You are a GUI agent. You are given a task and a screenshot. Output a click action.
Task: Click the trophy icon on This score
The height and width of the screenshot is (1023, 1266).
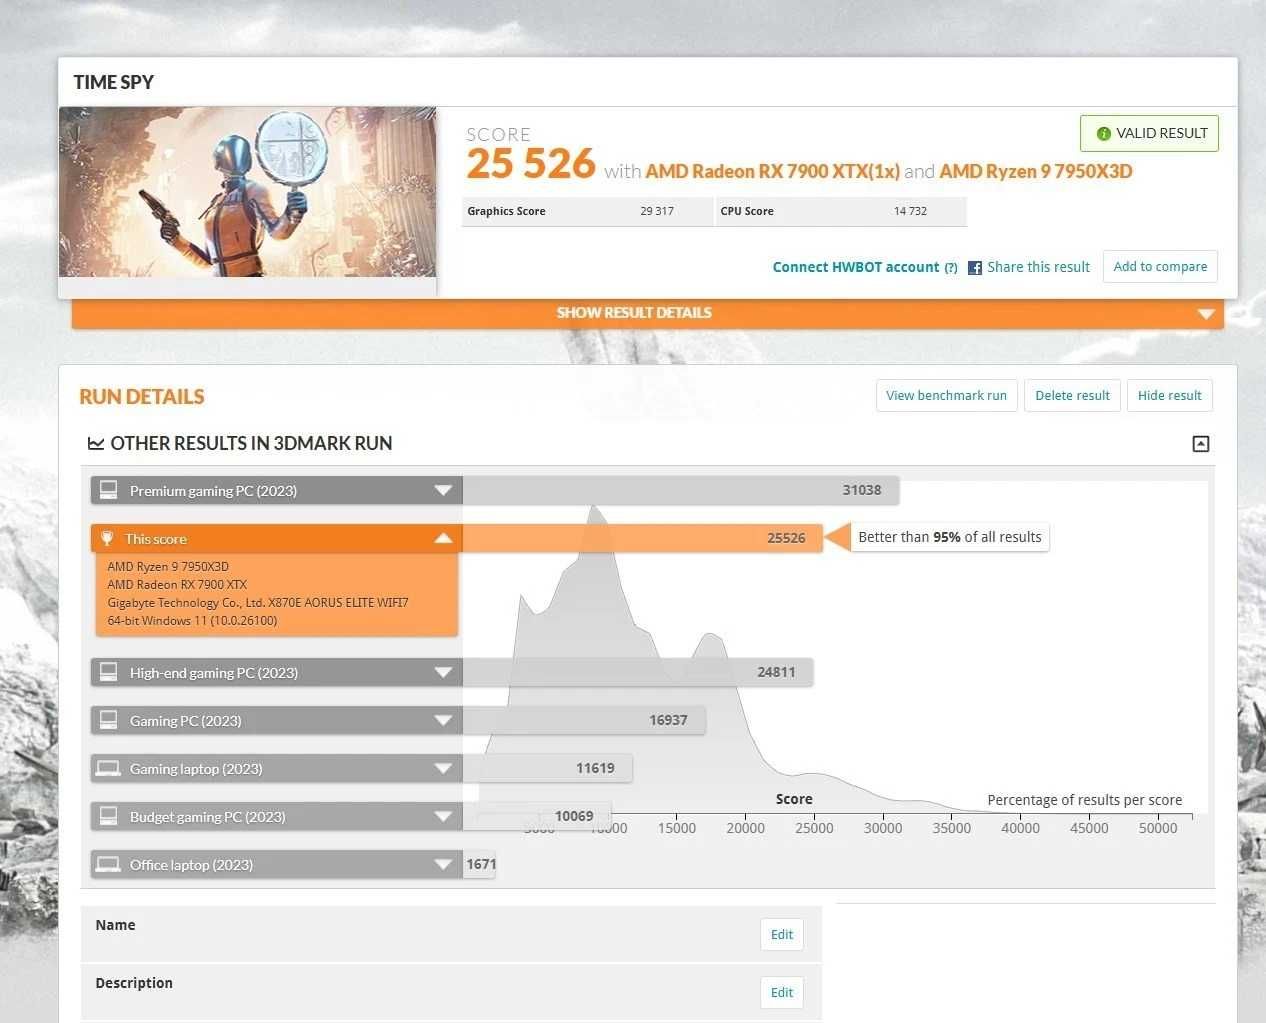tap(107, 538)
